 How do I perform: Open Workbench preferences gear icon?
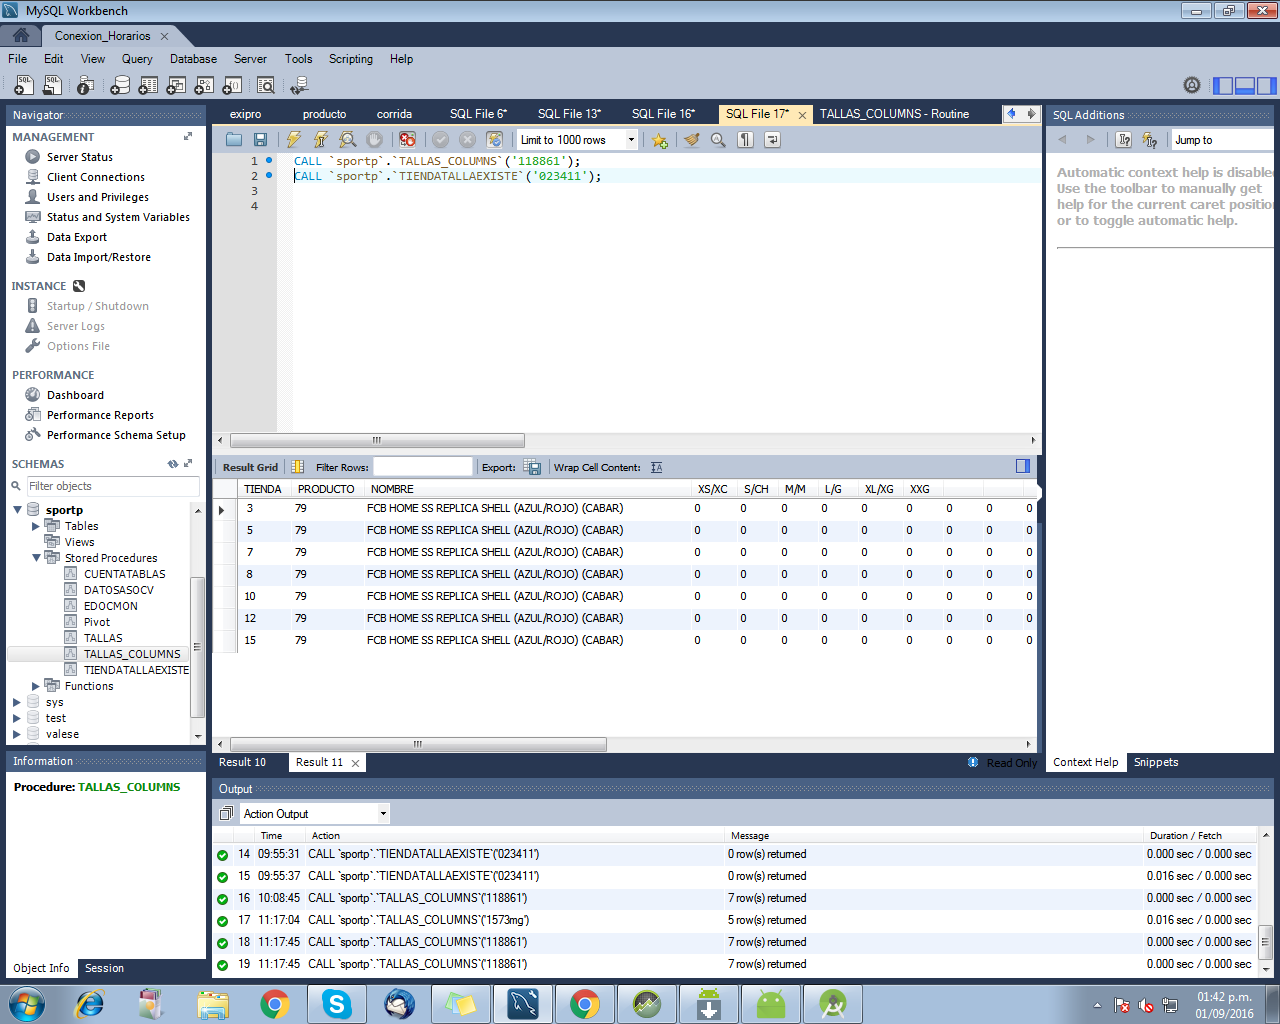1192,86
